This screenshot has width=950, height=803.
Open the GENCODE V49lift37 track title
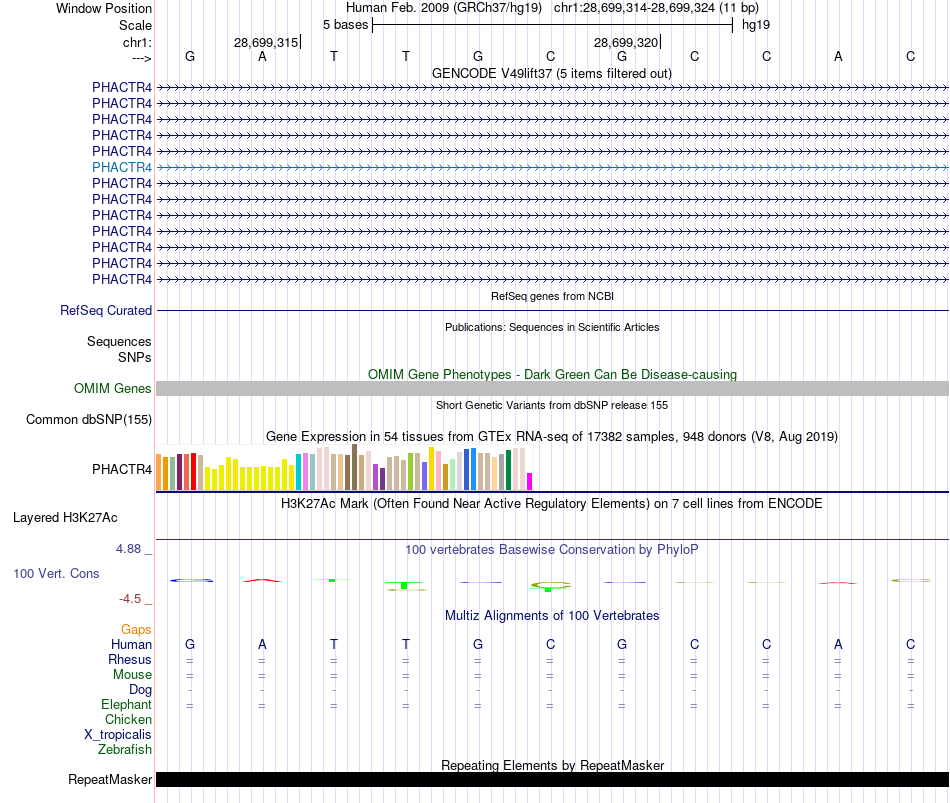point(552,73)
